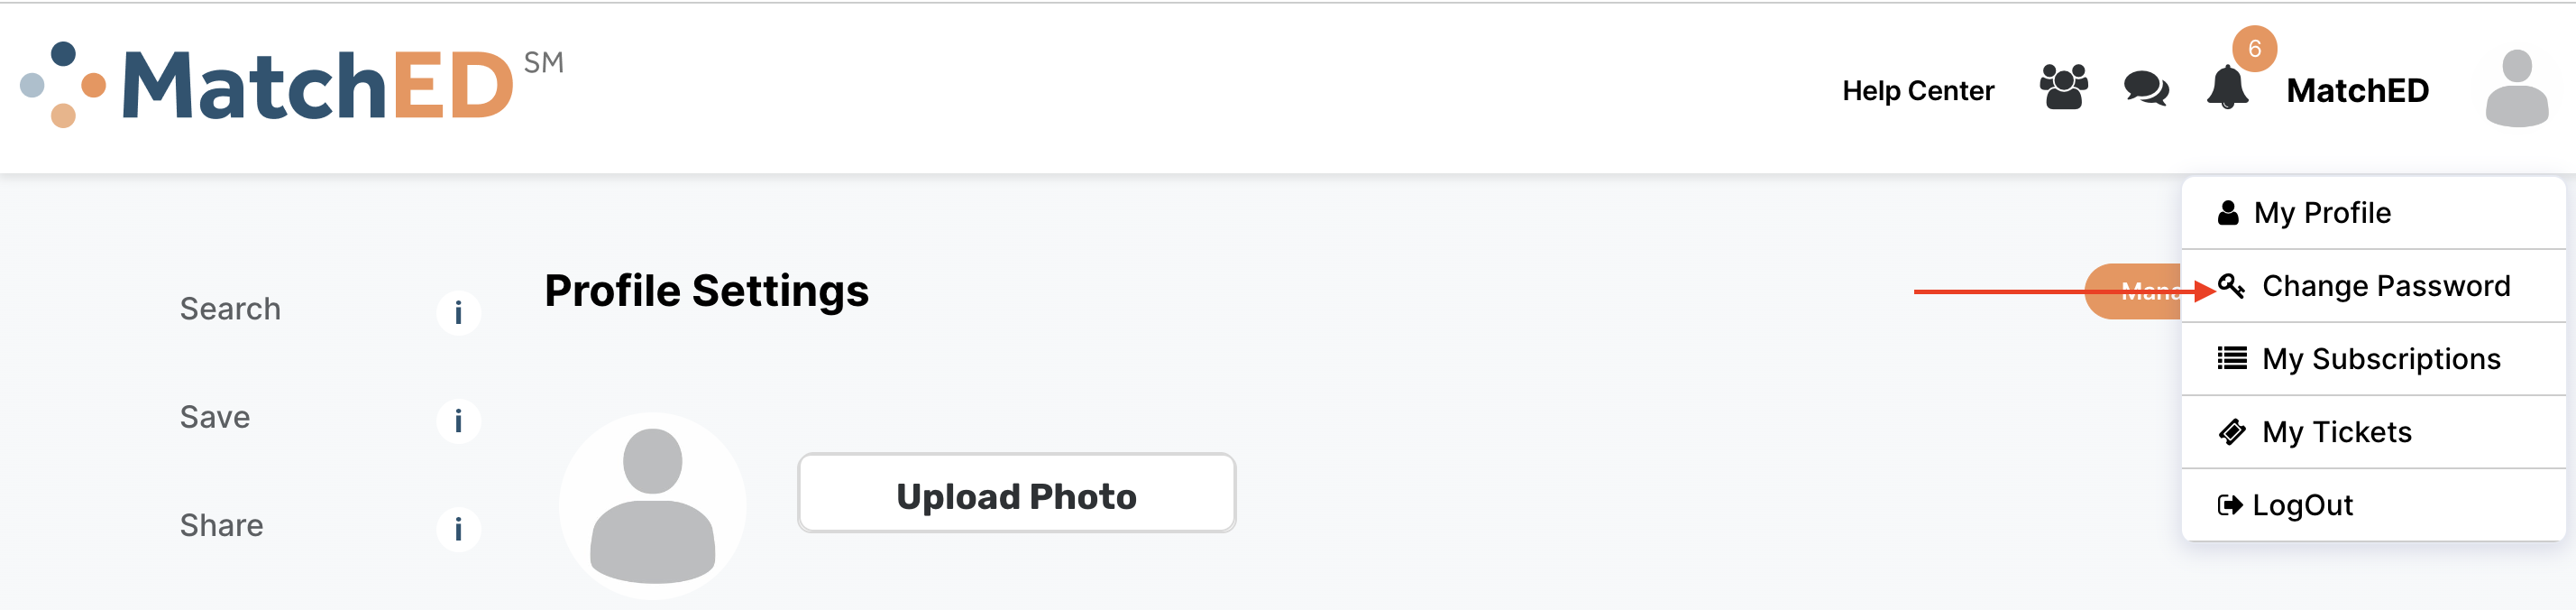The image size is (2576, 610).
Task: Select LogOut from the menu
Action: (2301, 505)
